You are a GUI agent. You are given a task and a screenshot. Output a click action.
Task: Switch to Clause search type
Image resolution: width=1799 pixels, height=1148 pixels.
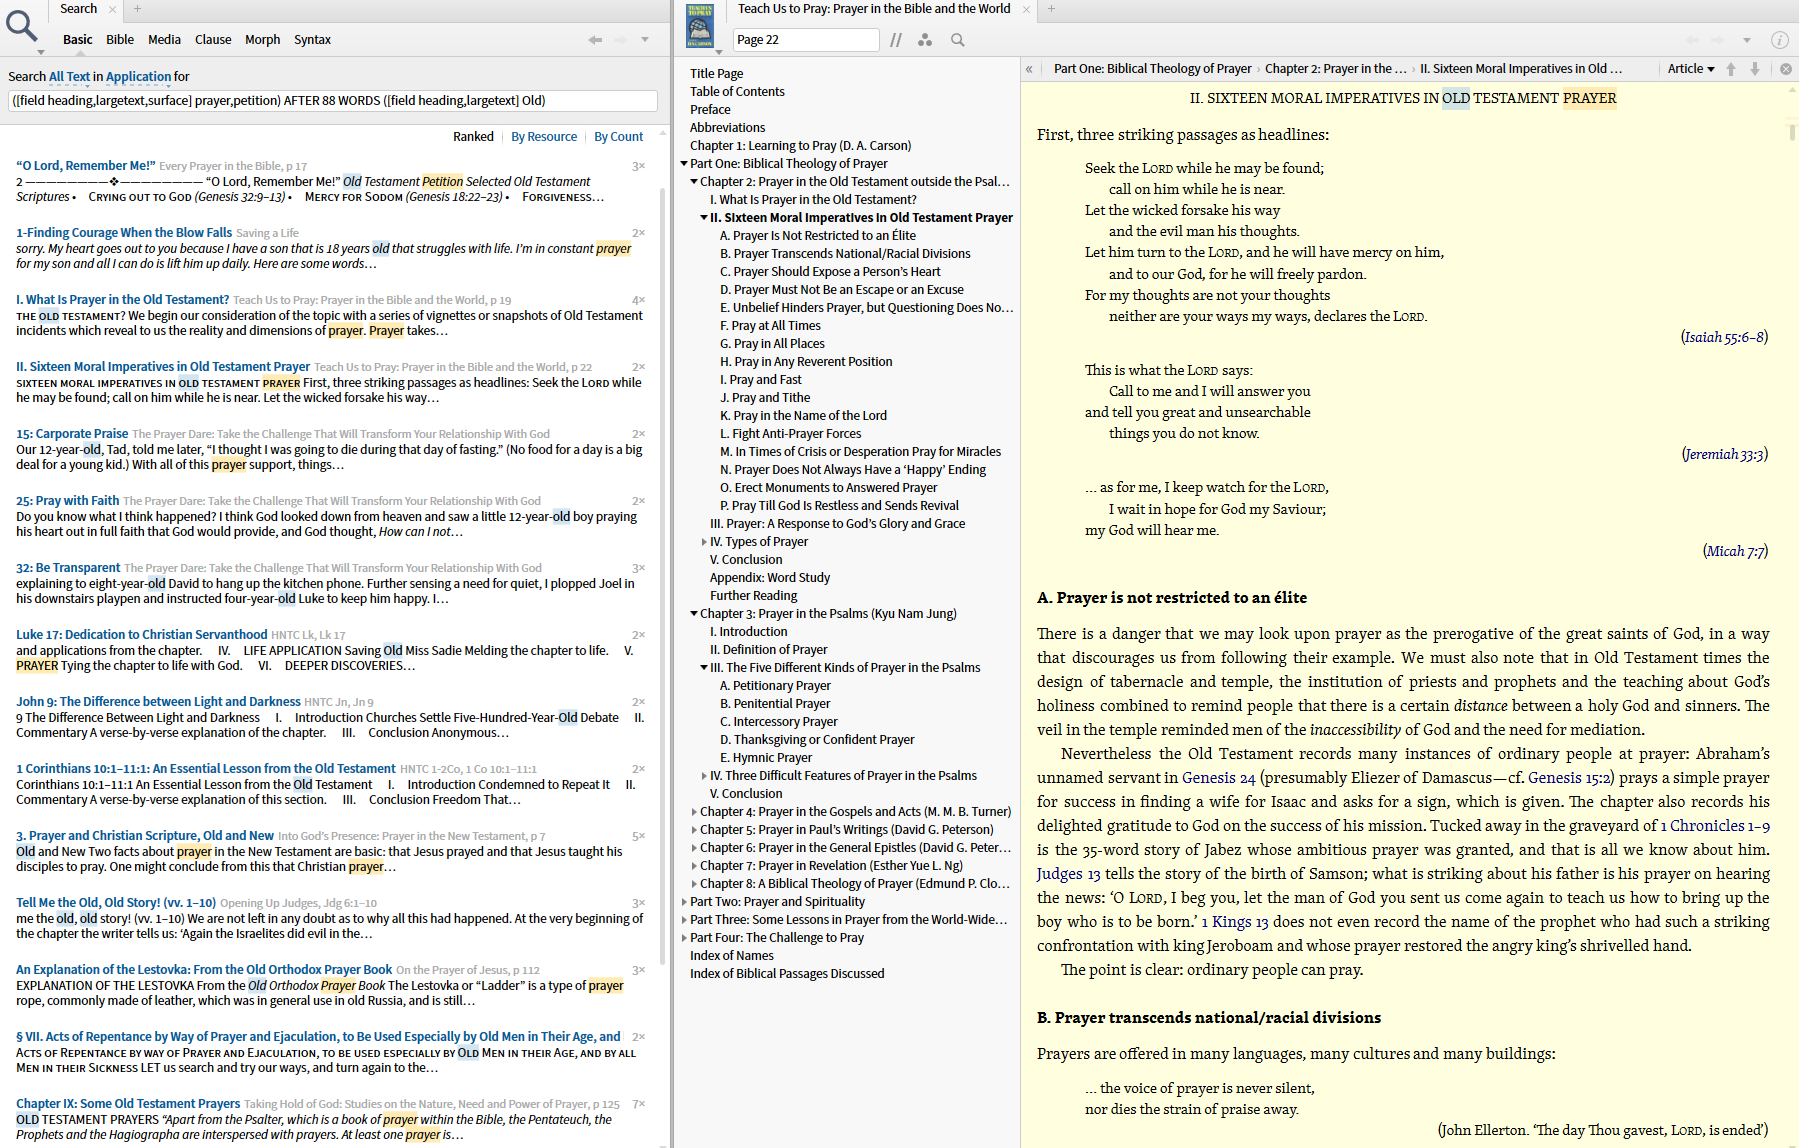point(213,40)
